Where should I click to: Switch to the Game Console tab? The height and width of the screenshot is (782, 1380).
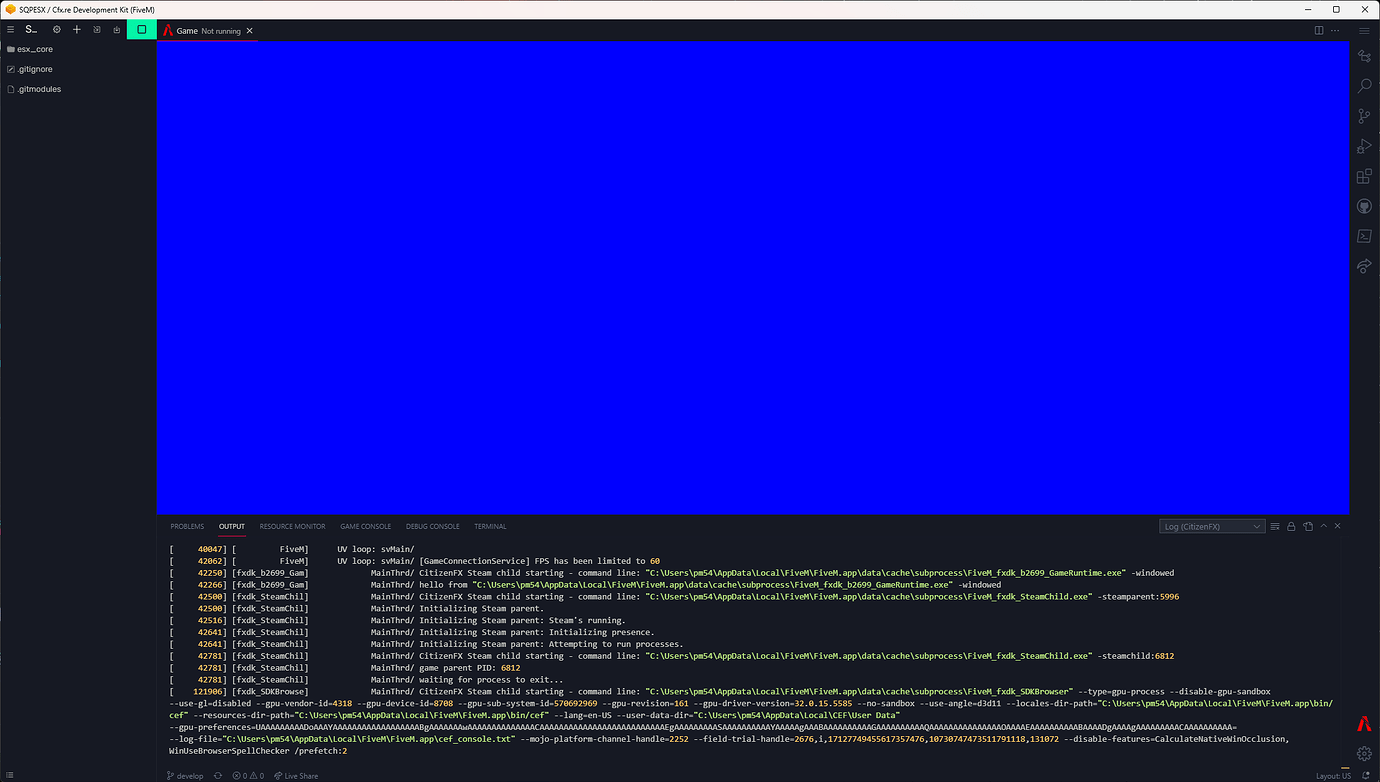(x=365, y=526)
